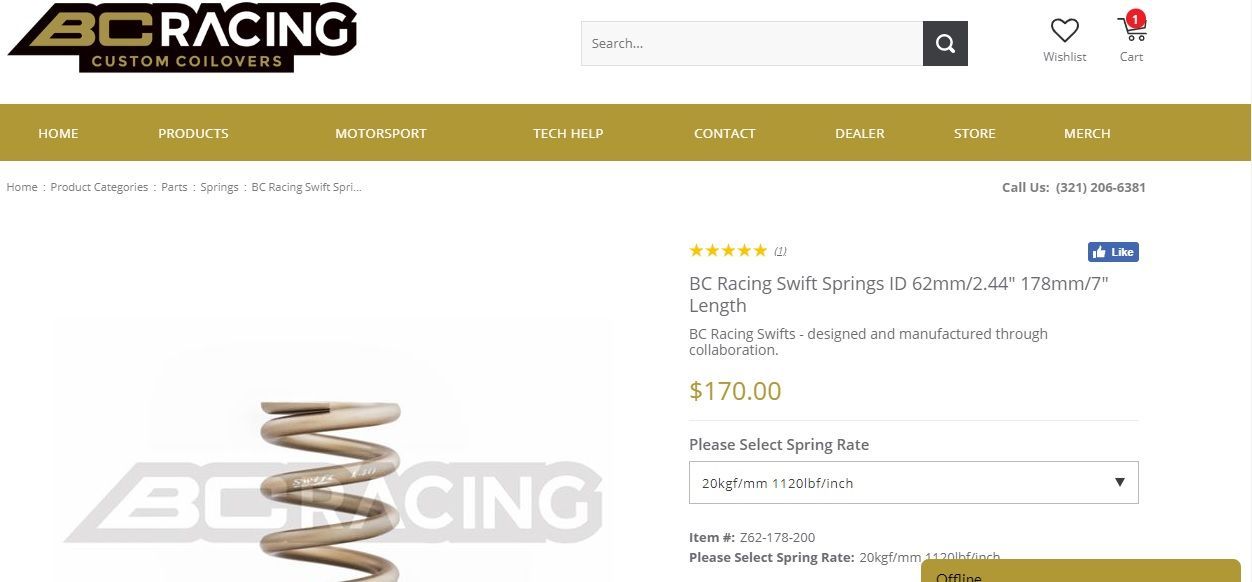Image resolution: width=1252 pixels, height=582 pixels.
Task: Click Home in the breadcrumb trail
Action: [x=22, y=187]
